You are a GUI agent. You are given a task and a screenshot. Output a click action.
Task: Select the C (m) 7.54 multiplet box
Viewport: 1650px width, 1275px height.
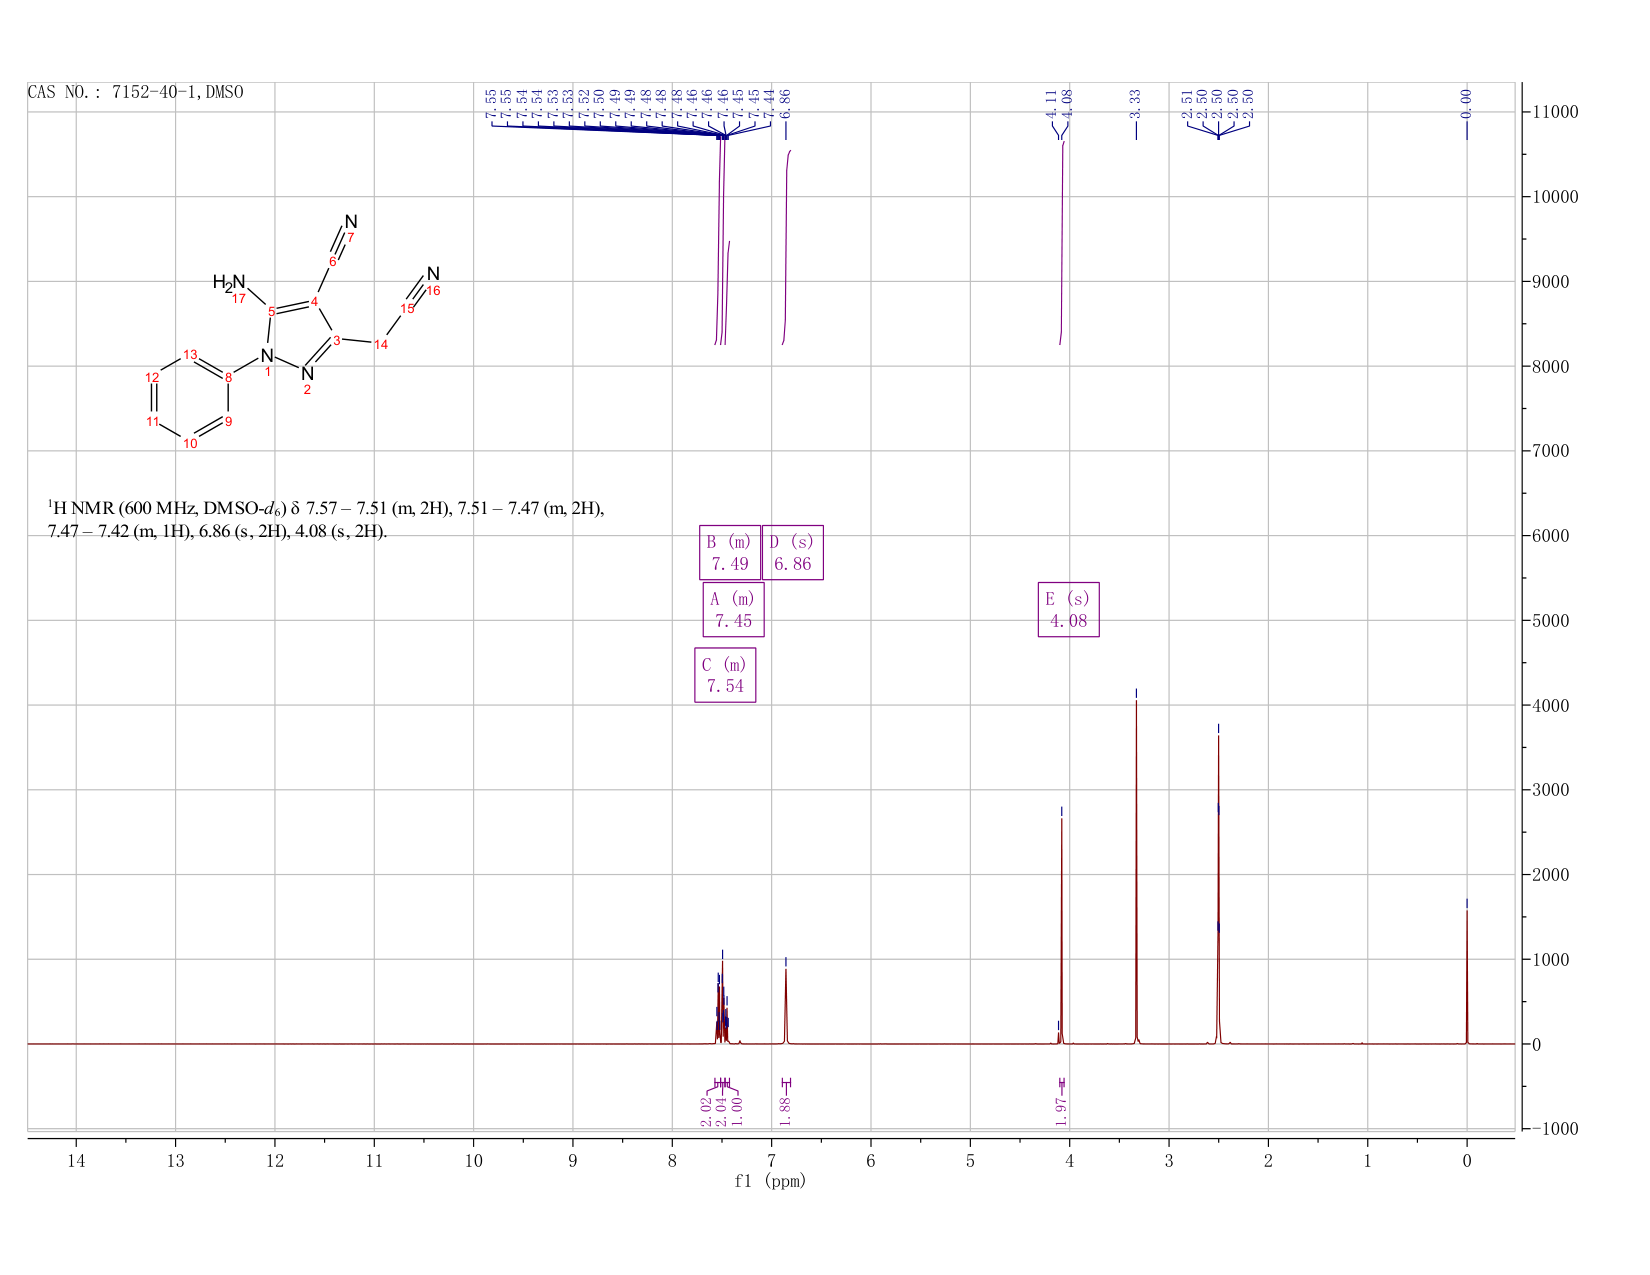click(725, 675)
